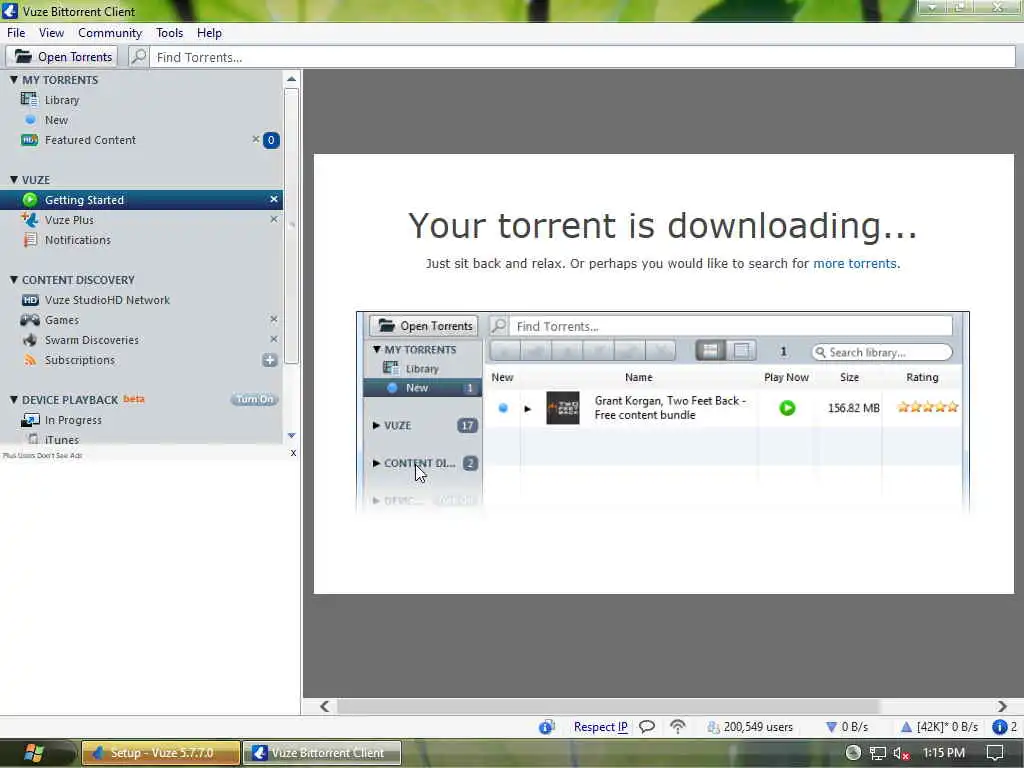Click the Windows Start button

[34, 752]
